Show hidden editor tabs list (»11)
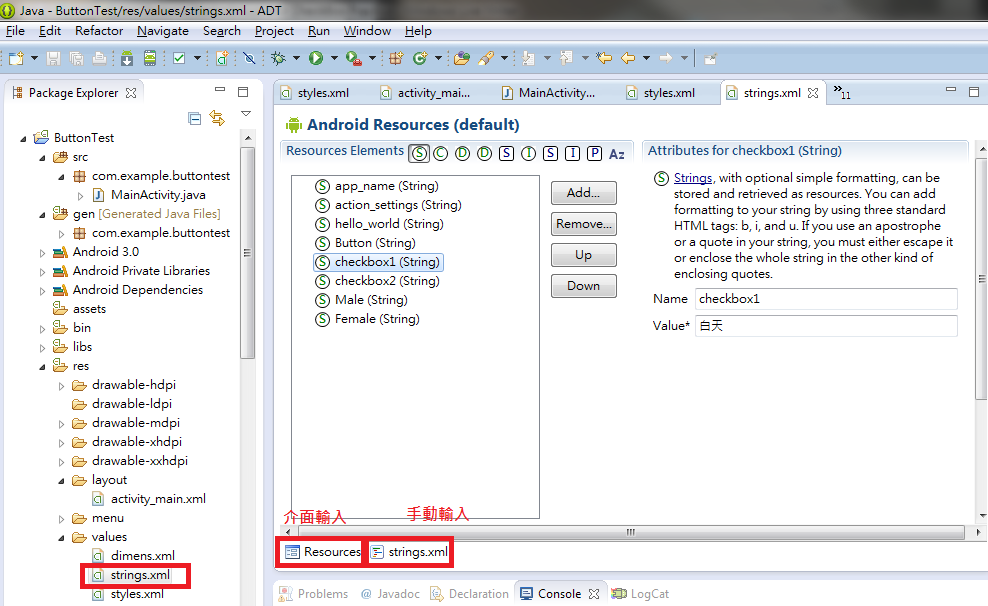988x606 pixels. click(842, 93)
